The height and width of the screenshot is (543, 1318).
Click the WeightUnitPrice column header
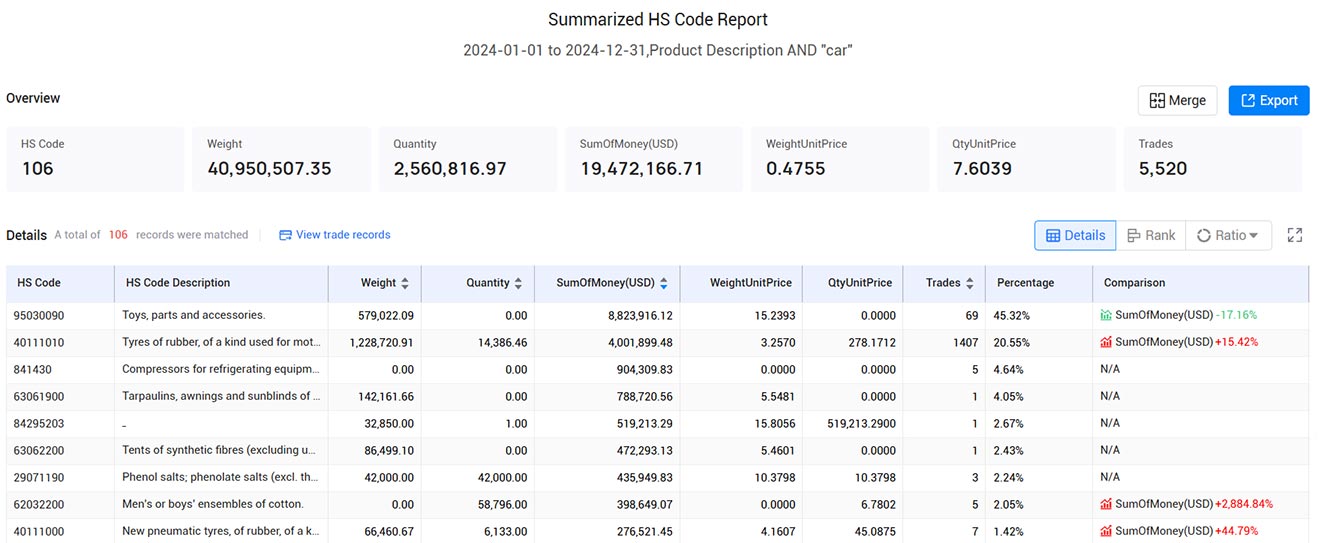click(741, 283)
